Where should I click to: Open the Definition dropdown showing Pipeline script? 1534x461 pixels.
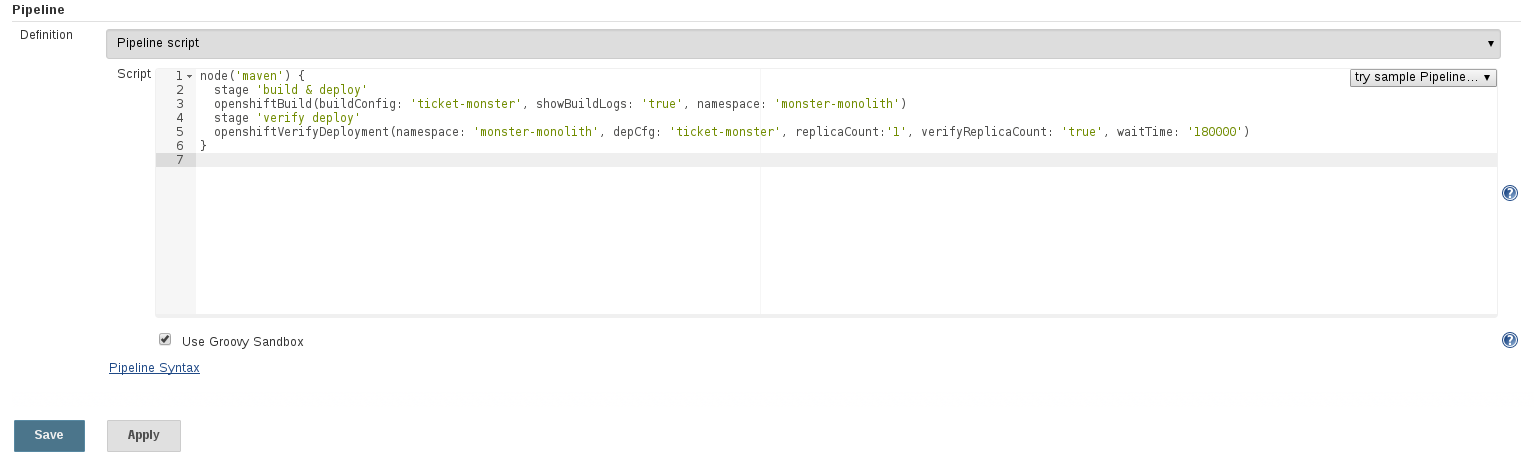[x=803, y=43]
